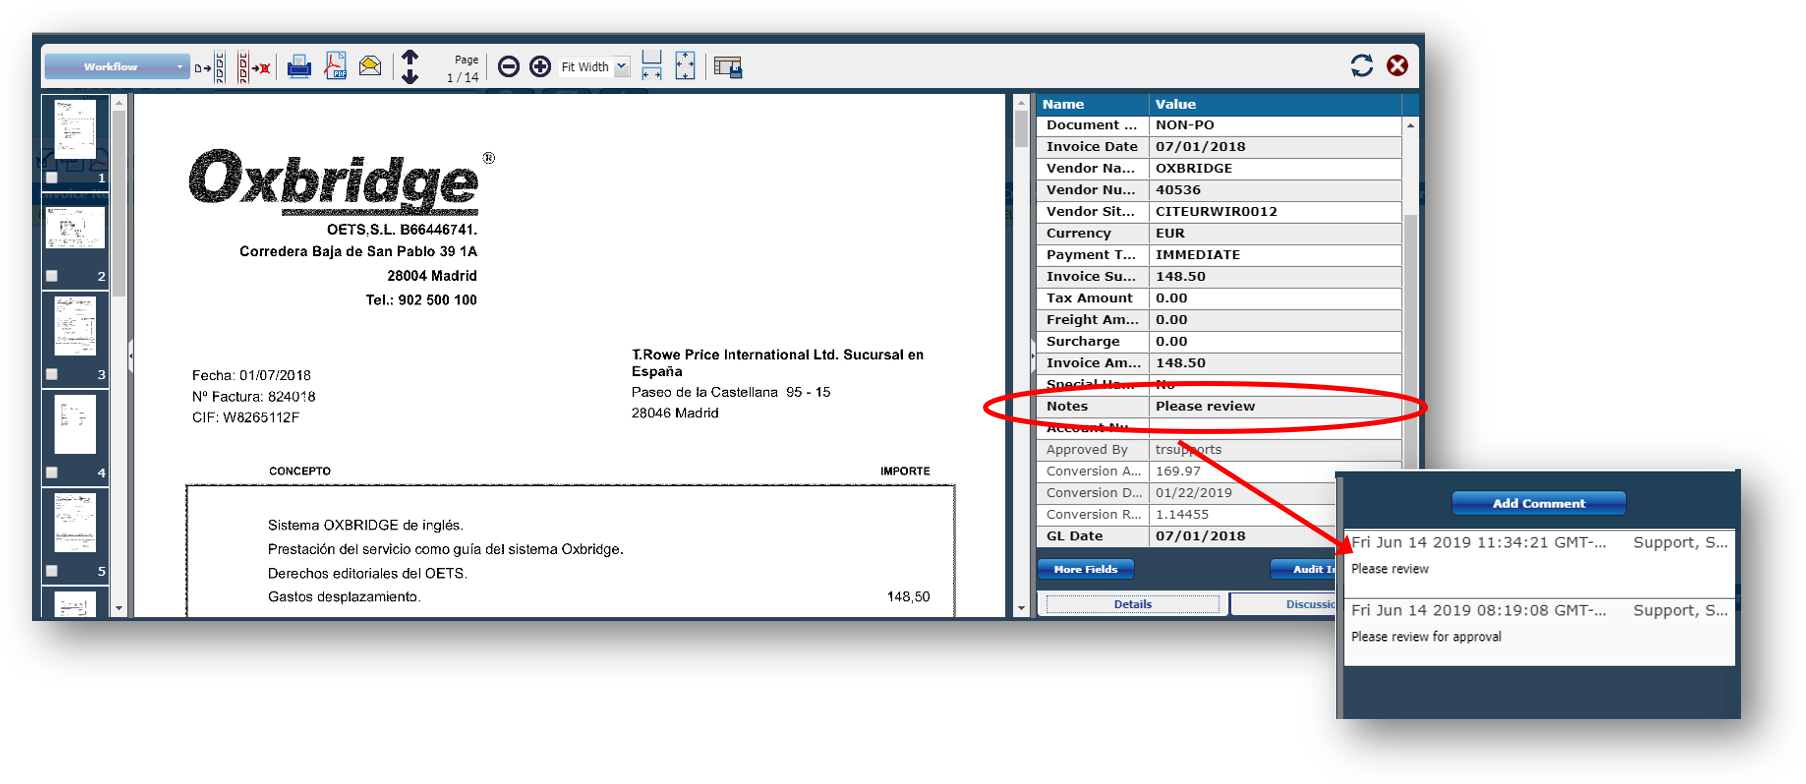Select page 3 thumbnail

[x=75, y=325]
